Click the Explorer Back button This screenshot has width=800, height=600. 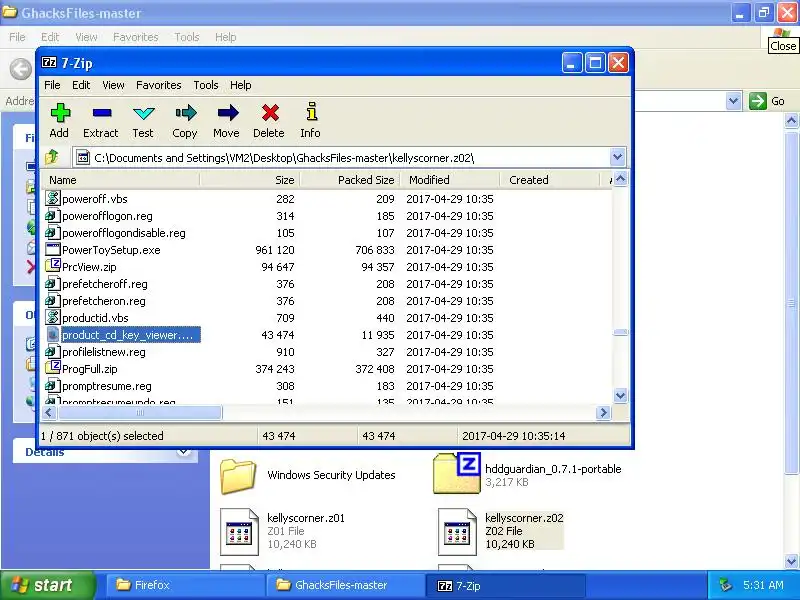point(21,68)
